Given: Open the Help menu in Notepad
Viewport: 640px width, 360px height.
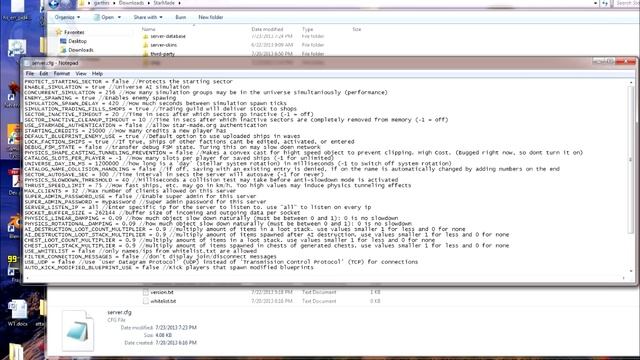Looking at the screenshot, I should tap(97, 73).
